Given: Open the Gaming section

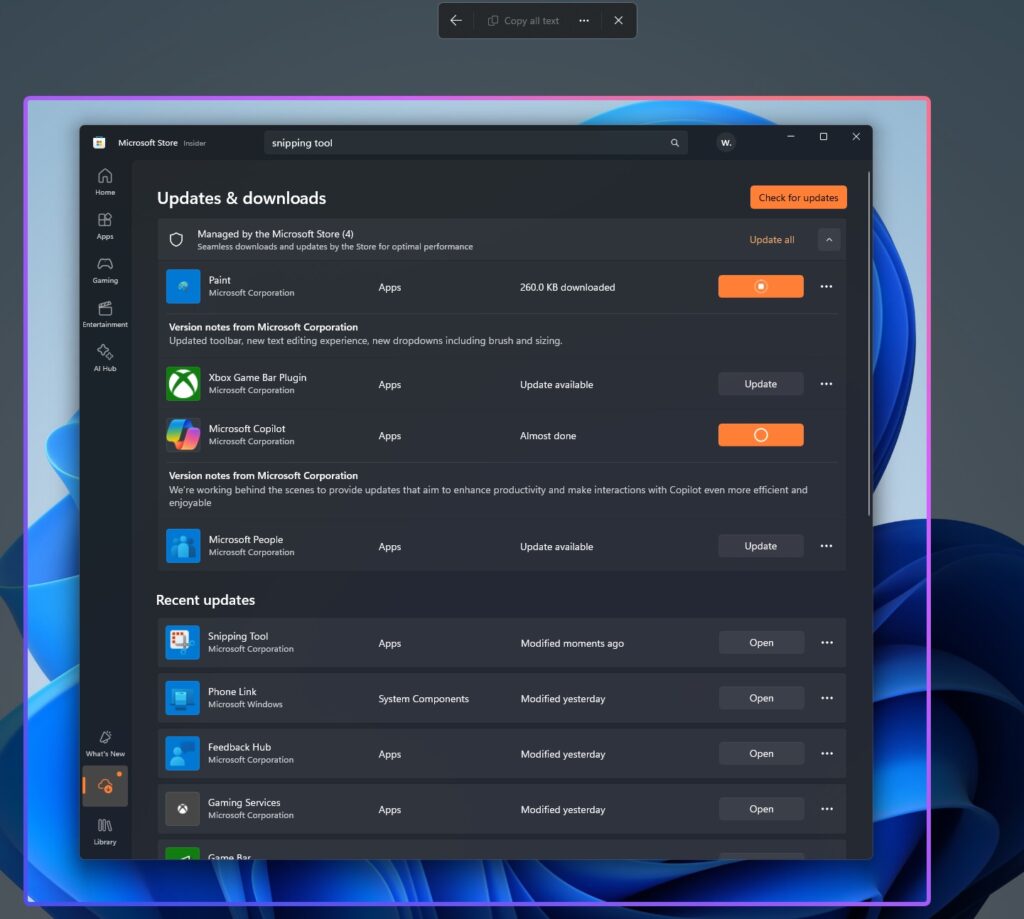Looking at the screenshot, I should pos(105,268).
